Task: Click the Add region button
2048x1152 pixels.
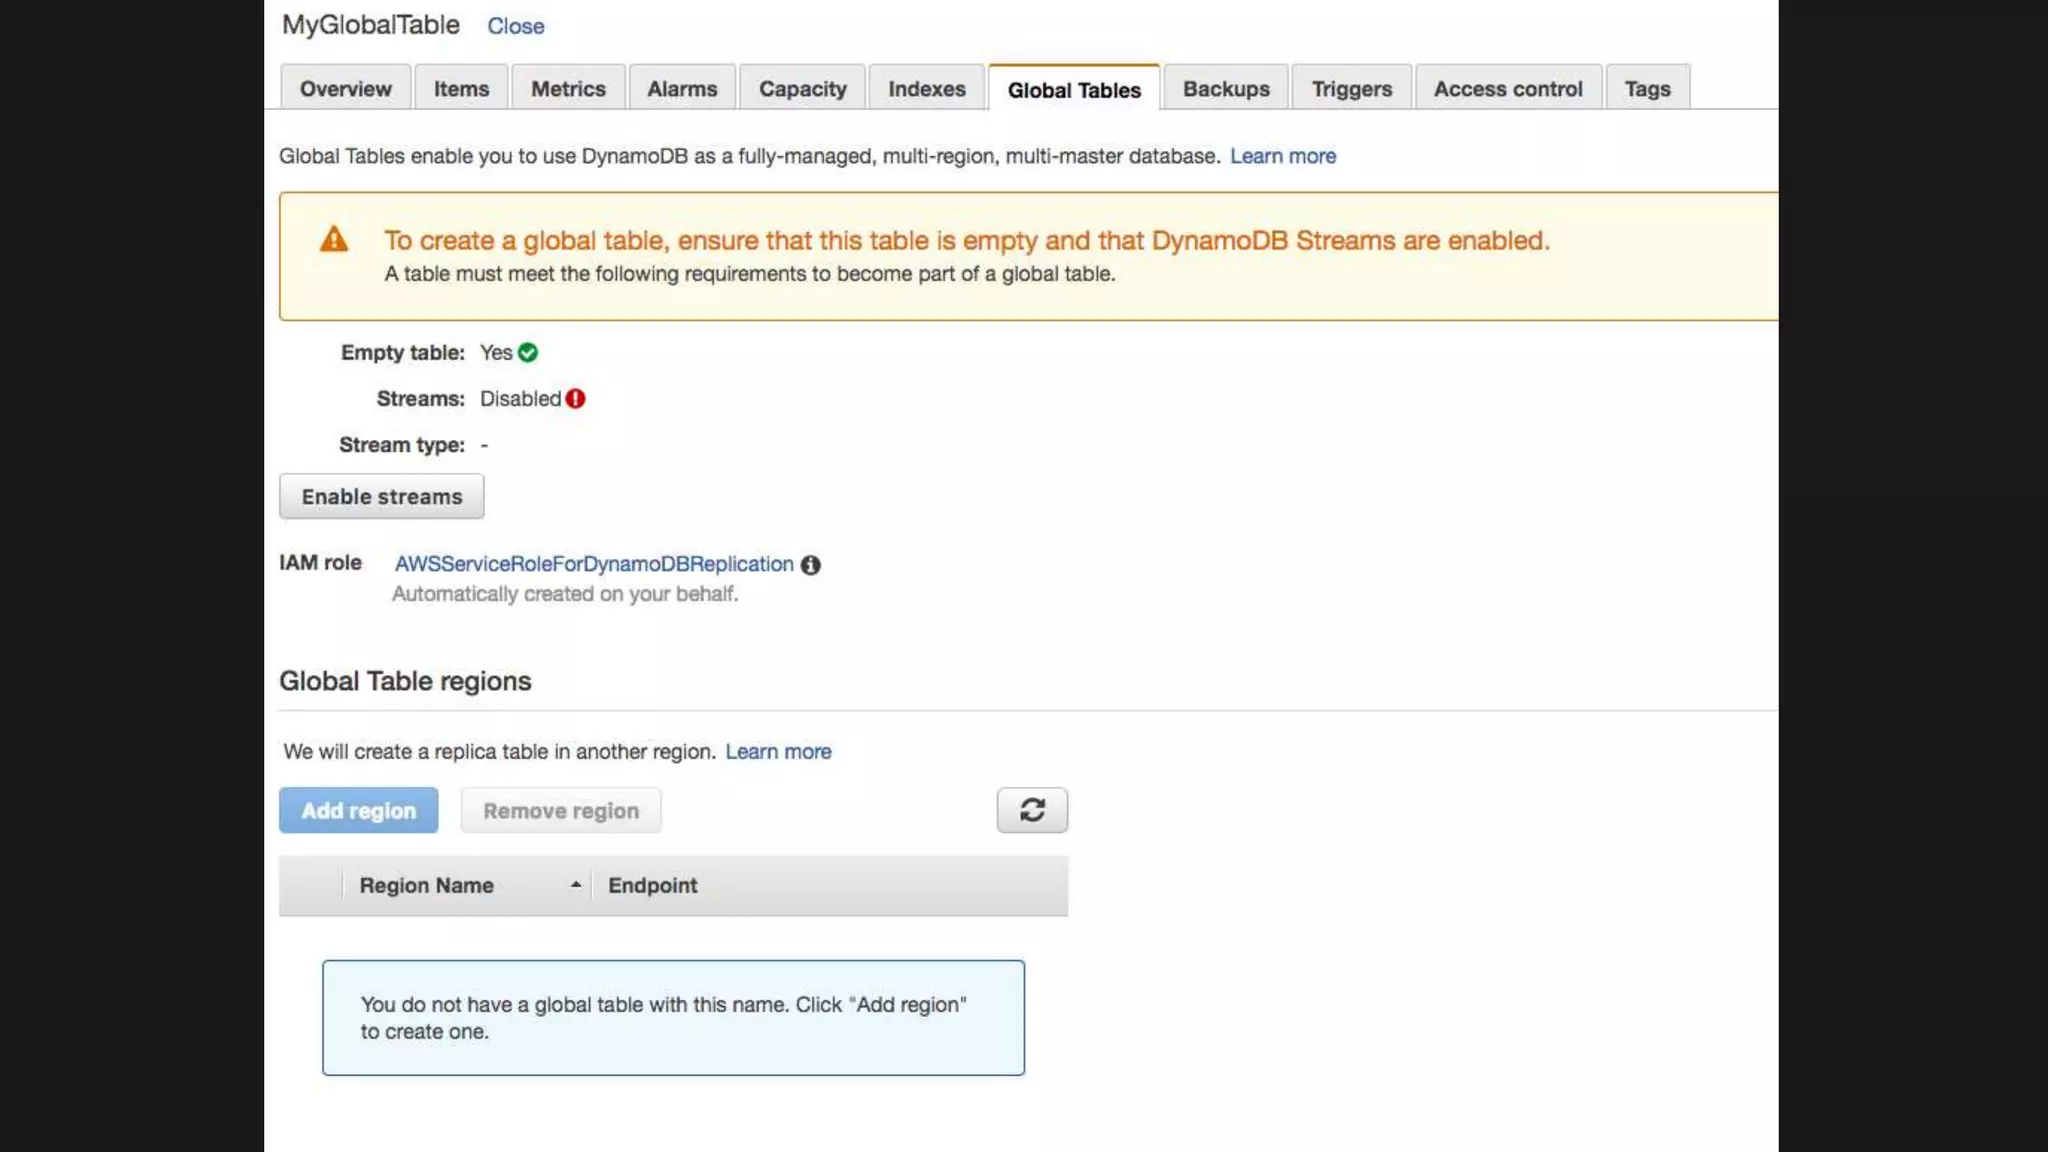Action: tap(358, 811)
